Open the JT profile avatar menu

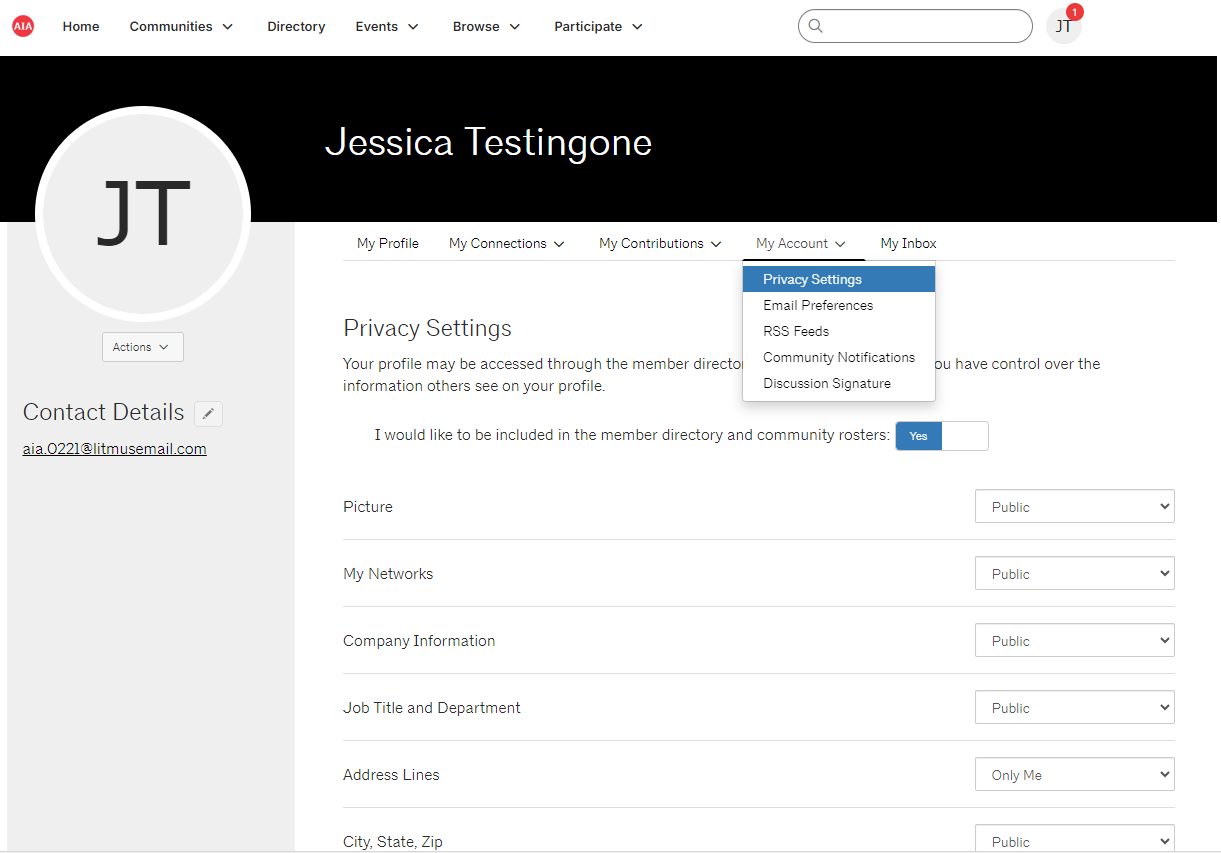[1062, 26]
